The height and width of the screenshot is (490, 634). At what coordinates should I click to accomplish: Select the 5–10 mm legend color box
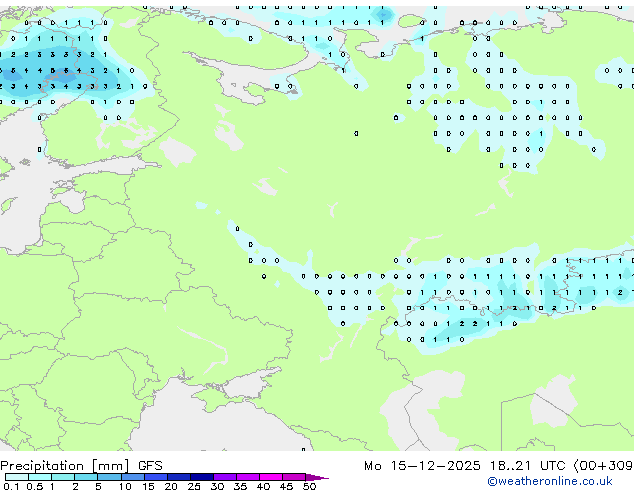(x=110, y=477)
